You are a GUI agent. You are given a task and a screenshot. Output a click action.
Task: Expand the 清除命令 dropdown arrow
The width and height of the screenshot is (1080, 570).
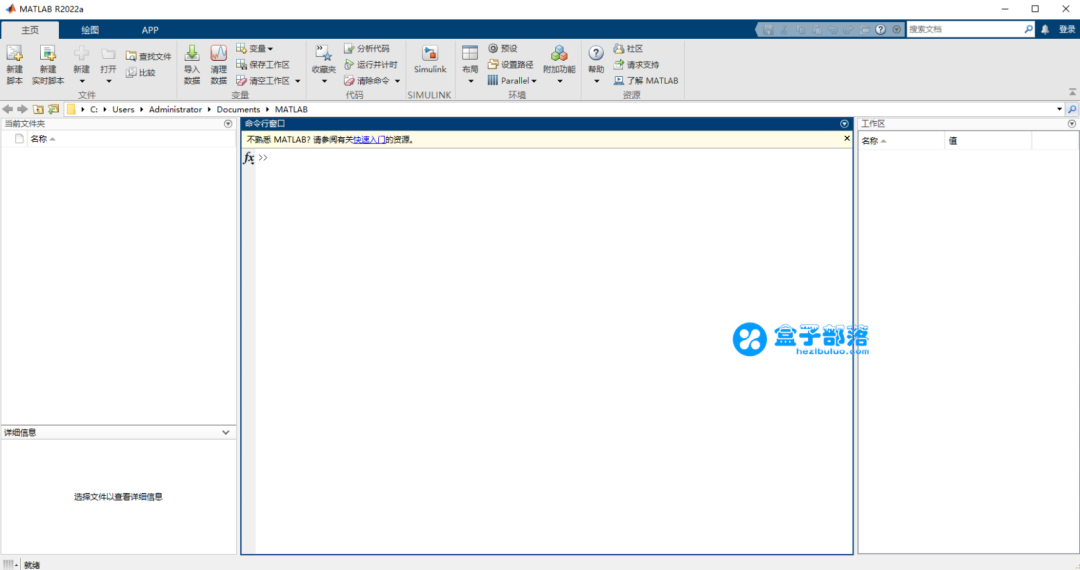[x=397, y=81]
